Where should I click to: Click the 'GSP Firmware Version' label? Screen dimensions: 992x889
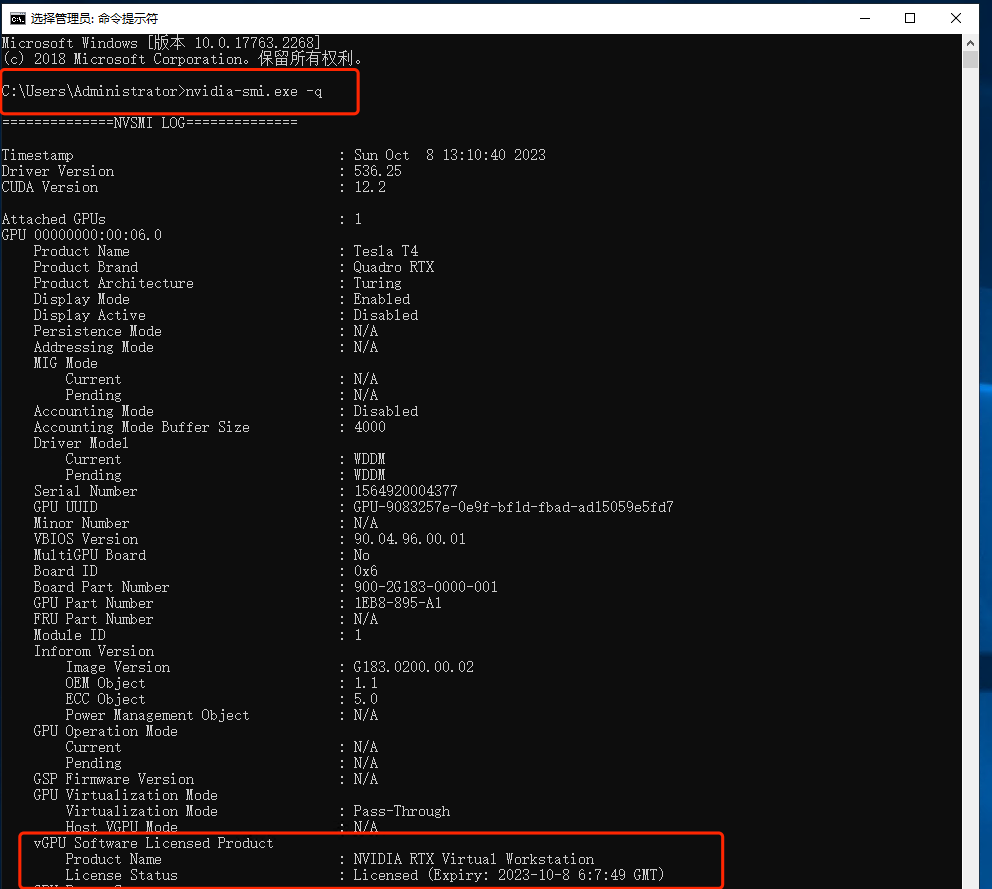click(x=114, y=779)
